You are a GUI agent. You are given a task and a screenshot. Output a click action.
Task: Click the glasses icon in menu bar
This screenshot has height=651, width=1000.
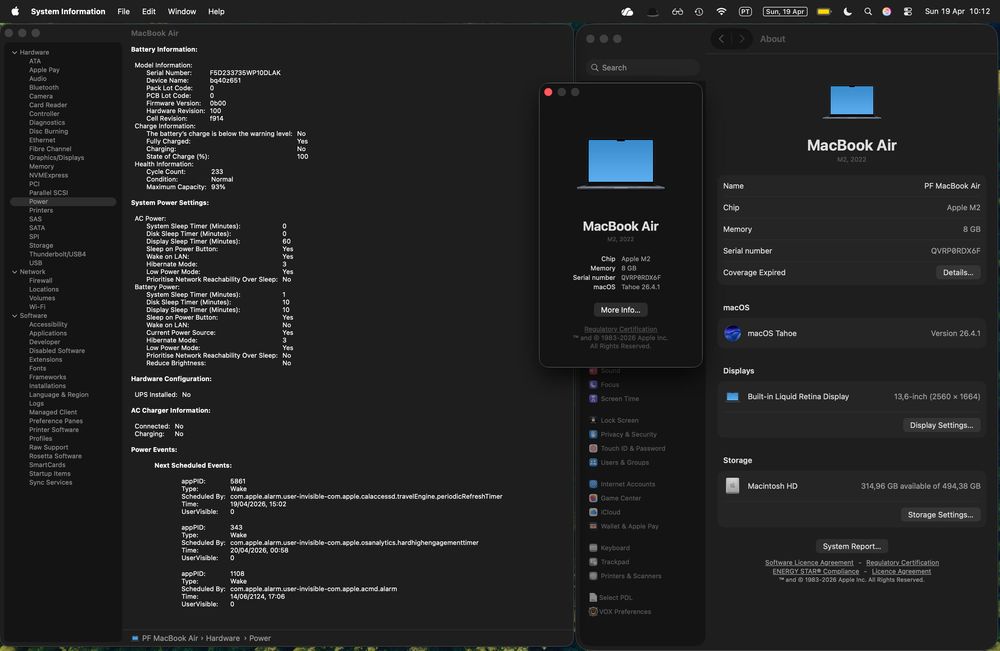(x=677, y=11)
